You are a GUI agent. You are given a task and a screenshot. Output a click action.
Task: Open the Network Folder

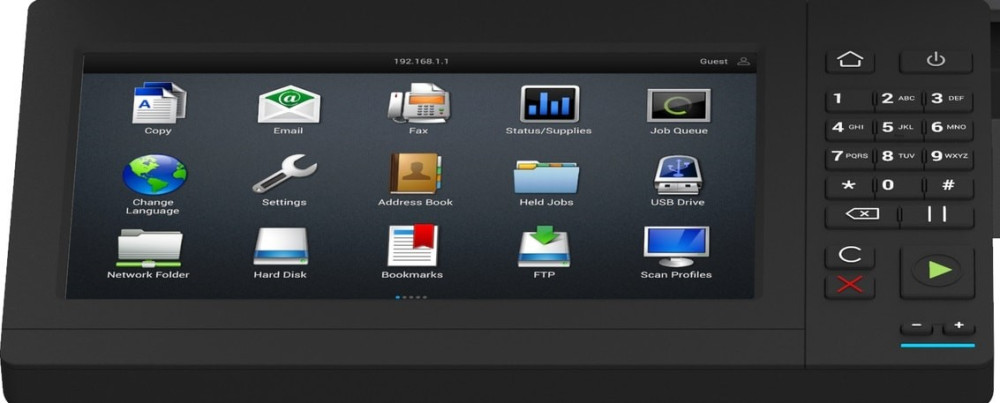click(149, 247)
